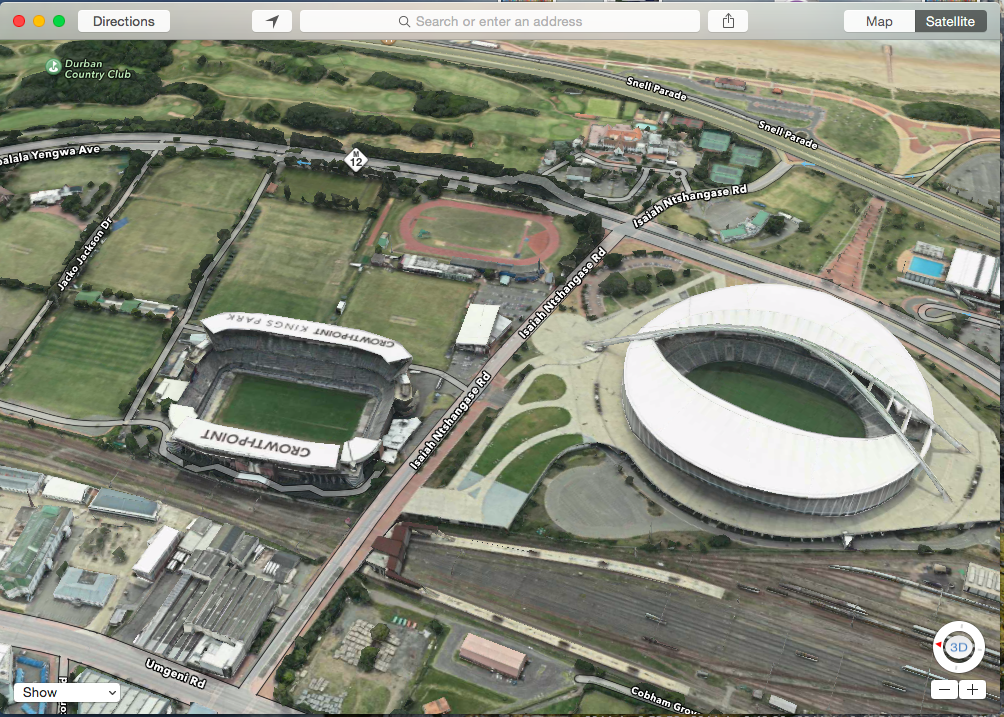Click the Durban Country Club label
1004x717 pixels.
tap(97, 68)
